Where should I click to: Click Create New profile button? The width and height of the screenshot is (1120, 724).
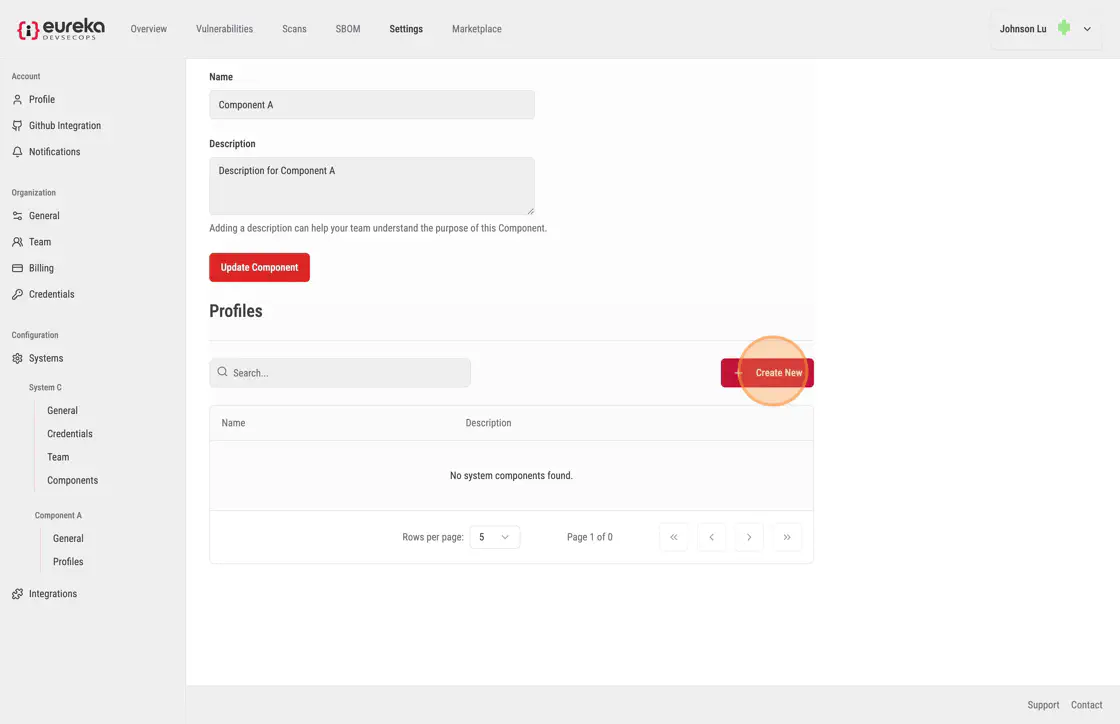pos(767,373)
